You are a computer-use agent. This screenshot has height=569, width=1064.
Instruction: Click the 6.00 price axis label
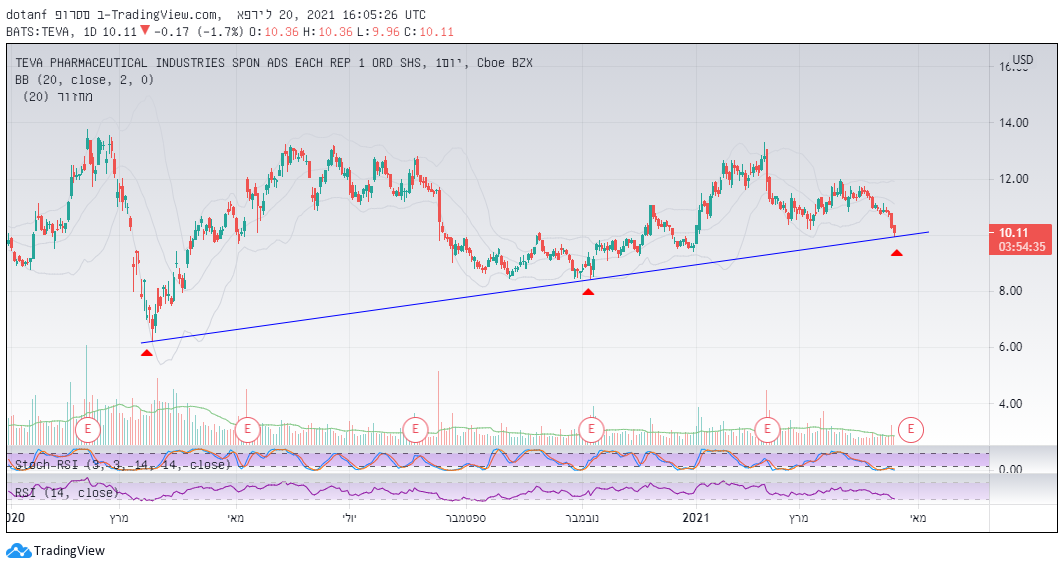(1010, 347)
